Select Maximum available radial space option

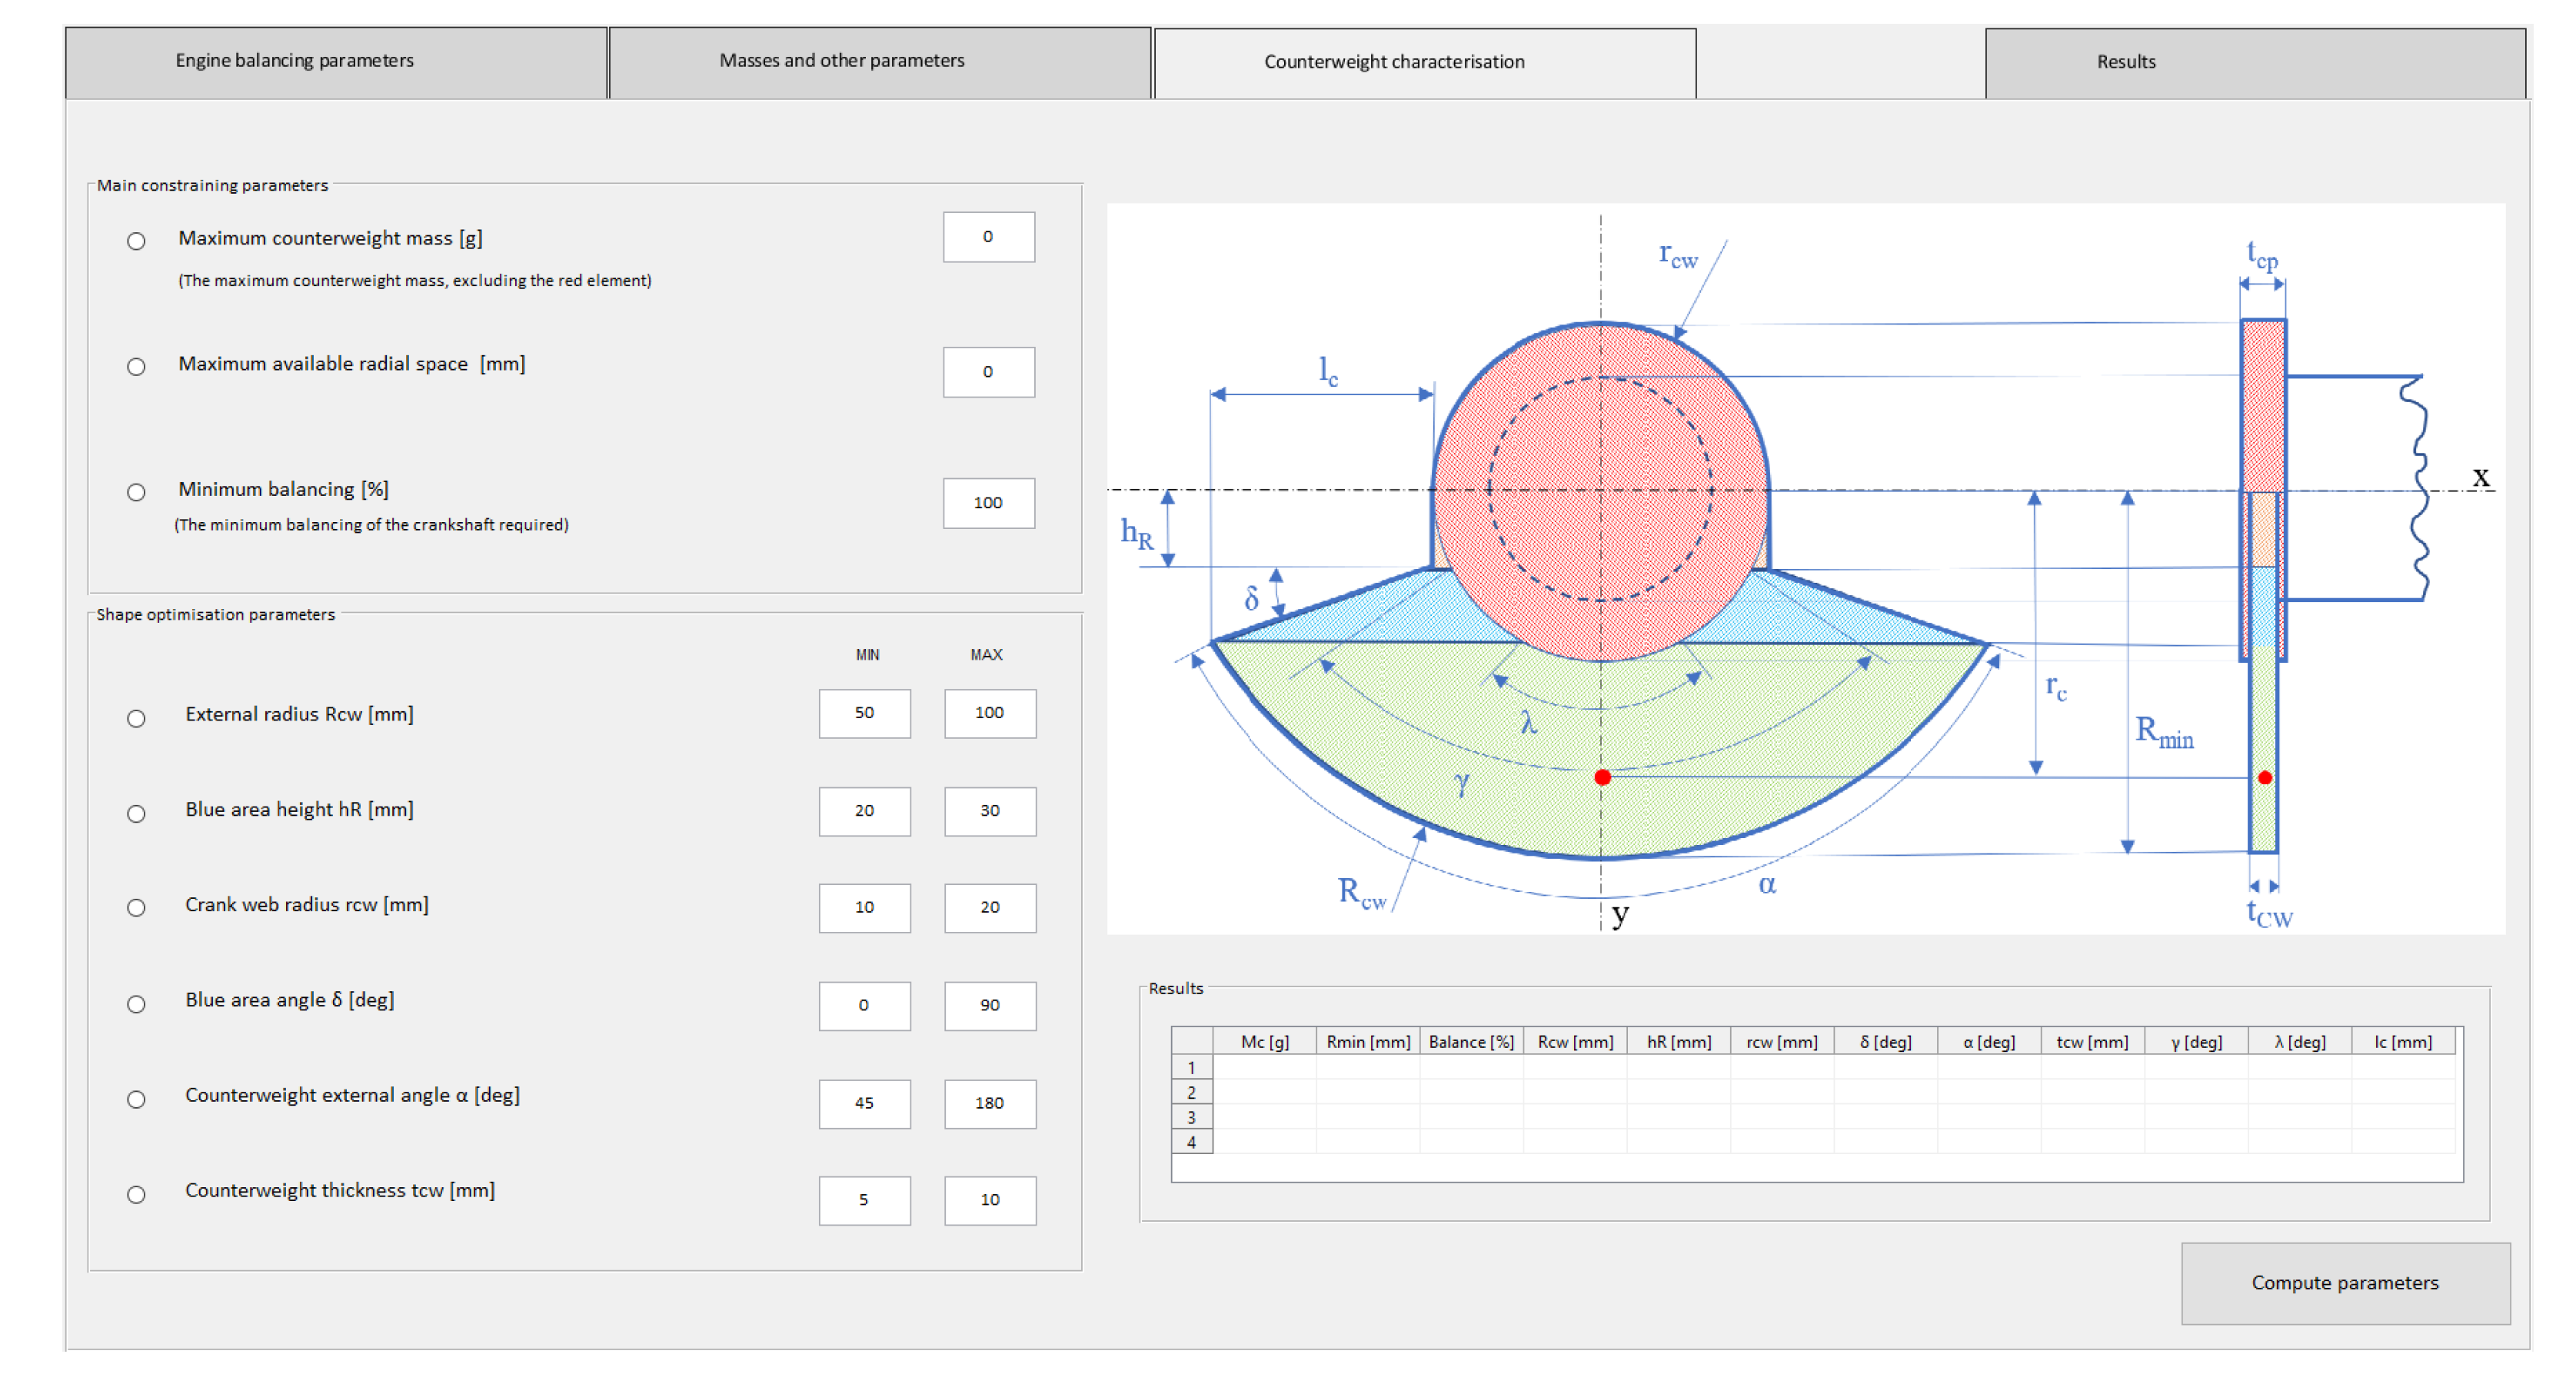[x=136, y=367]
